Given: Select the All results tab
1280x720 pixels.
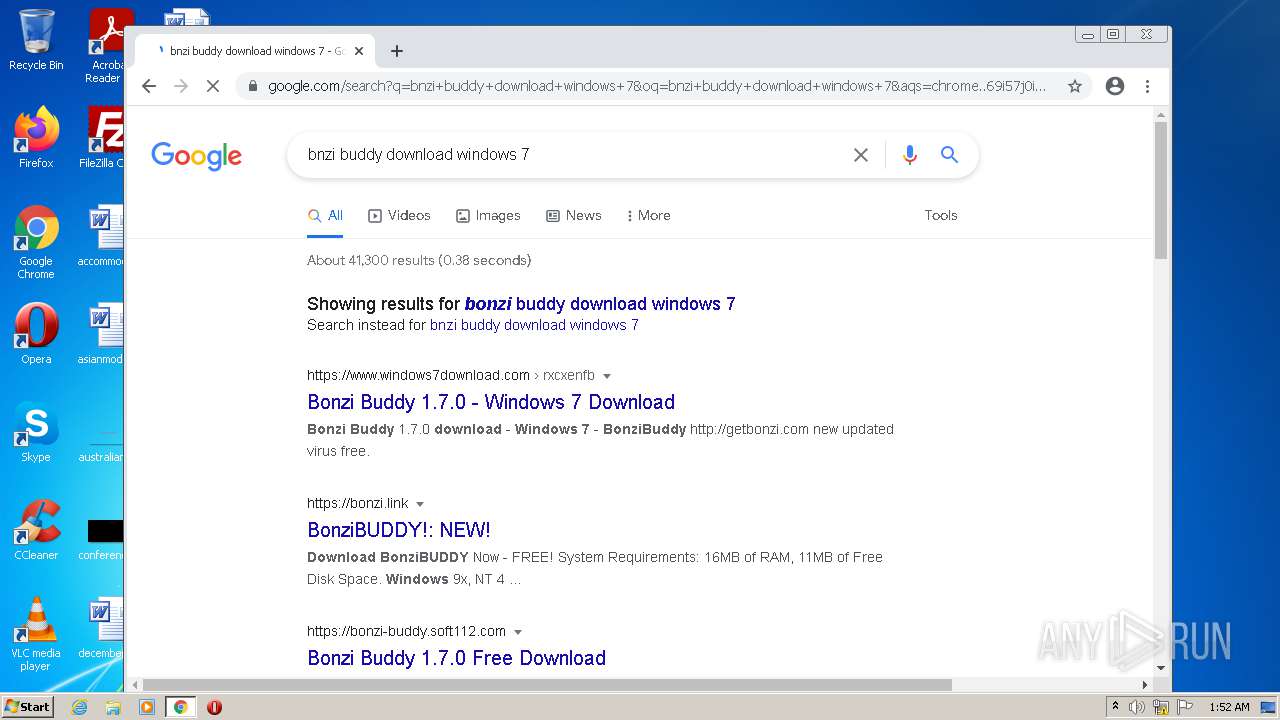Looking at the screenshot, I should [x=325, y=215].
